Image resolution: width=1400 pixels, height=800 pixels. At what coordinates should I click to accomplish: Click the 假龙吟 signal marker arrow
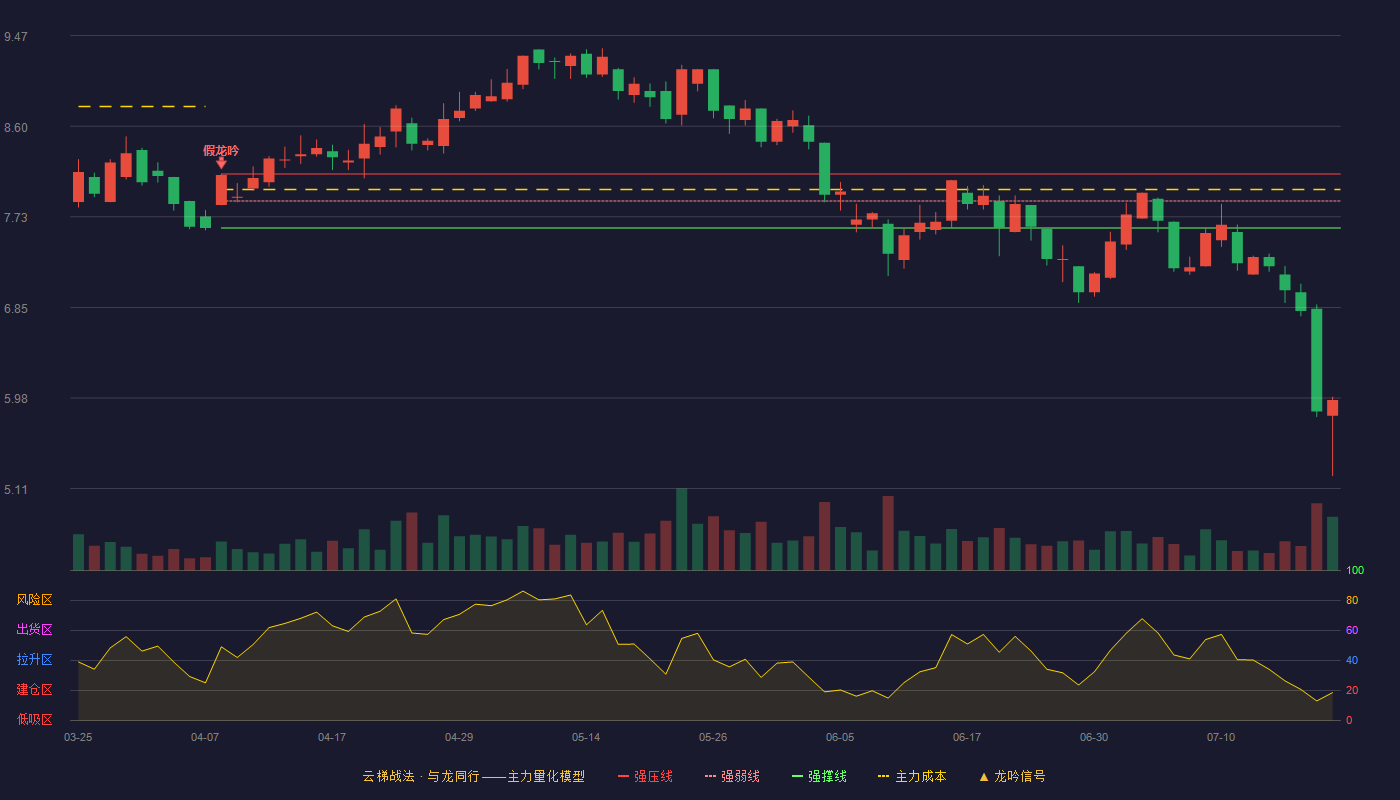point(221,163)
